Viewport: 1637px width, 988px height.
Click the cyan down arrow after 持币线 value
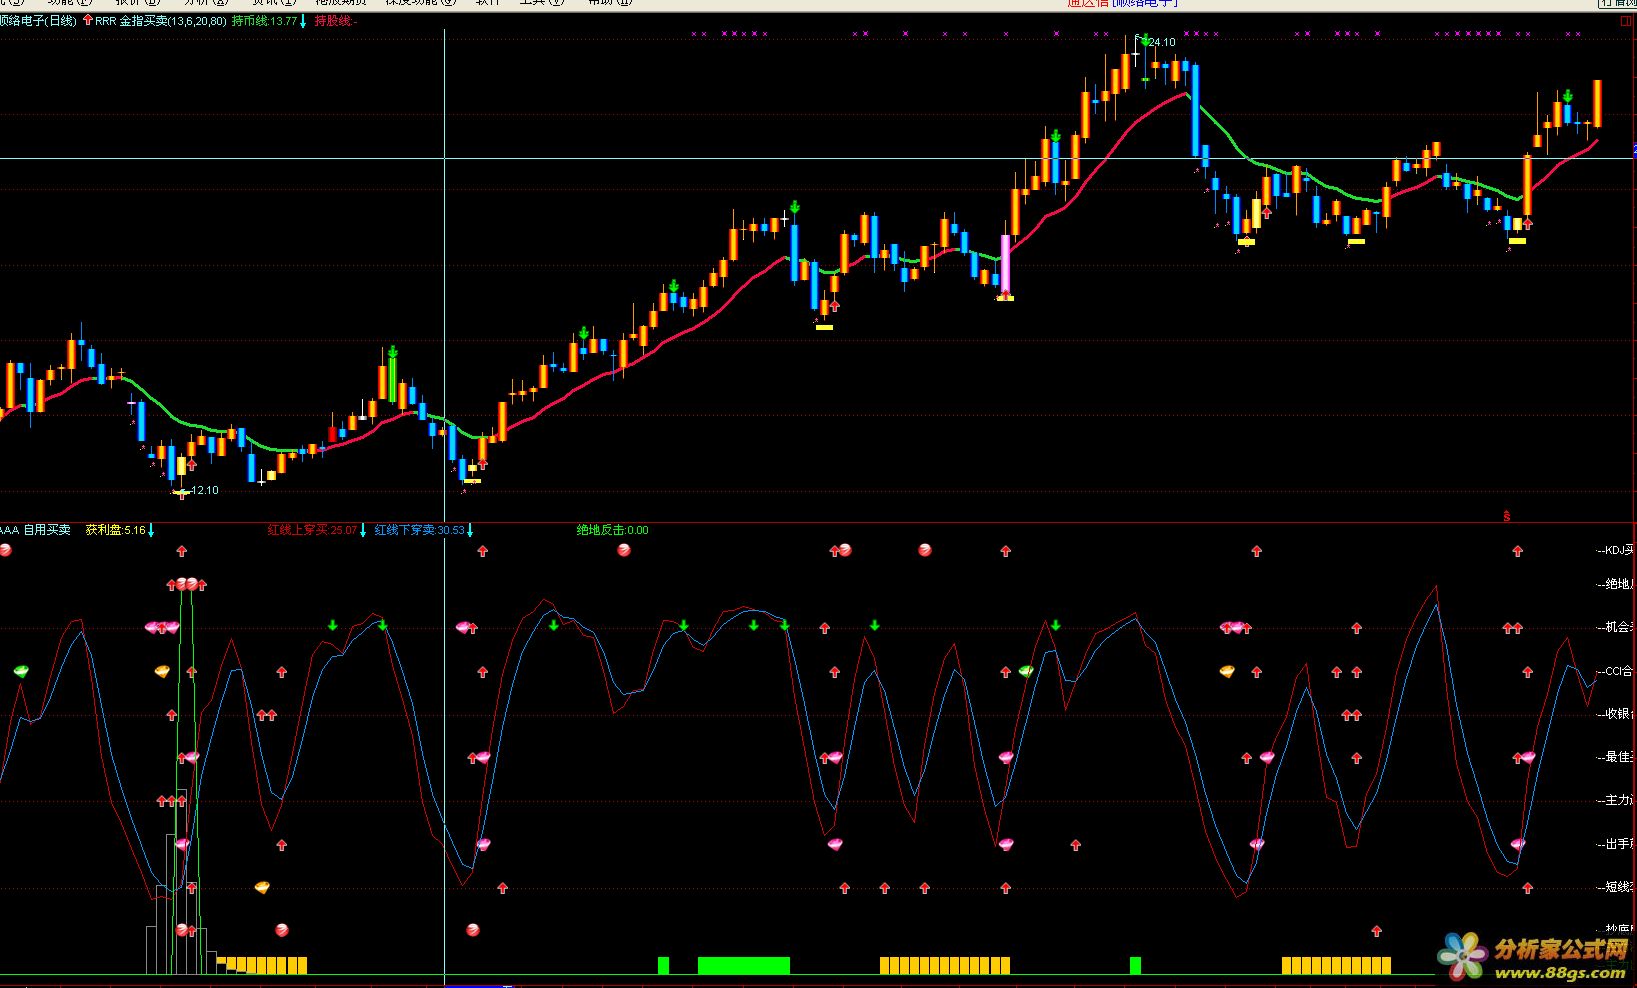[x=303, y=21]
